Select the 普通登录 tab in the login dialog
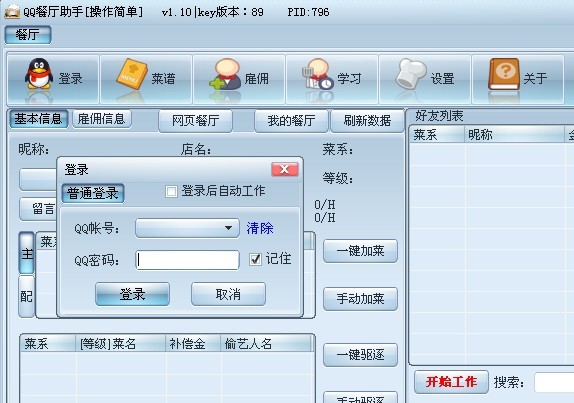Viewport: 574px width, 403px height. 93,193
